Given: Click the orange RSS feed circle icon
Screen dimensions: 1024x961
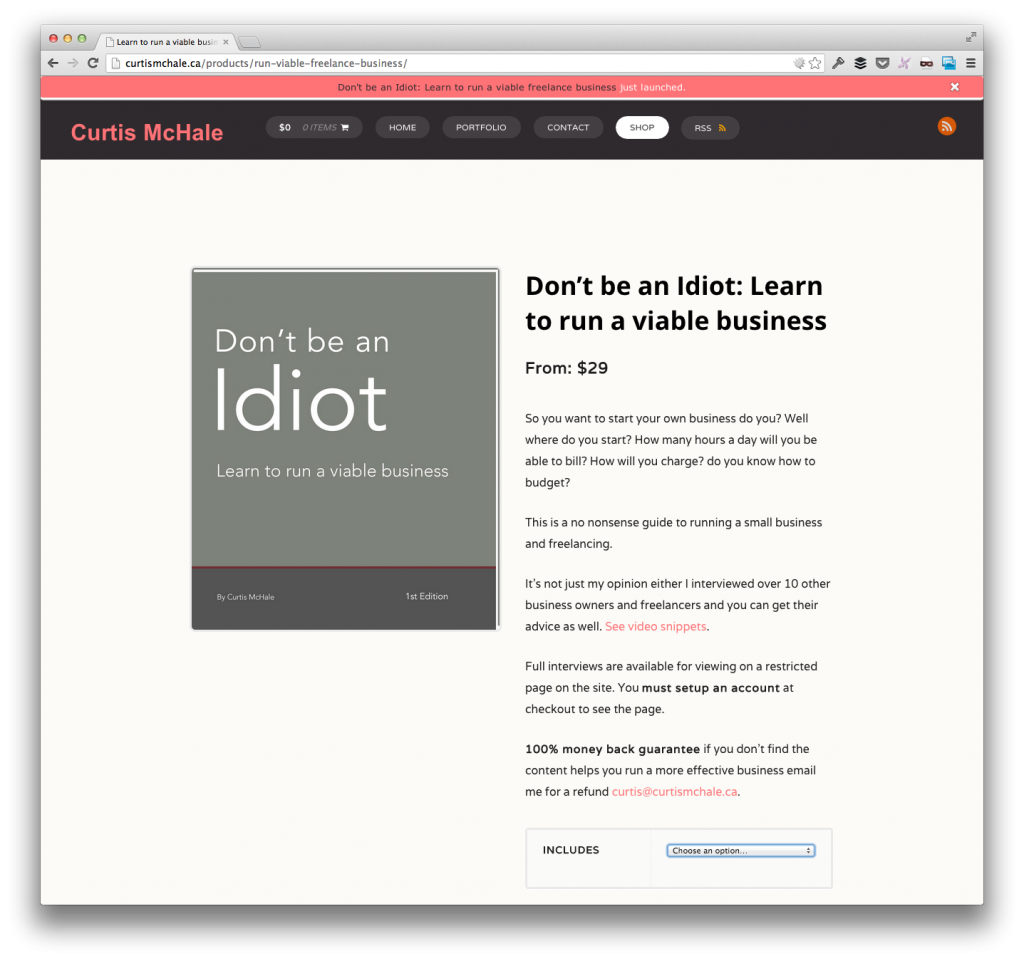Looking at the screenshot, I should (x=947, y=126).
